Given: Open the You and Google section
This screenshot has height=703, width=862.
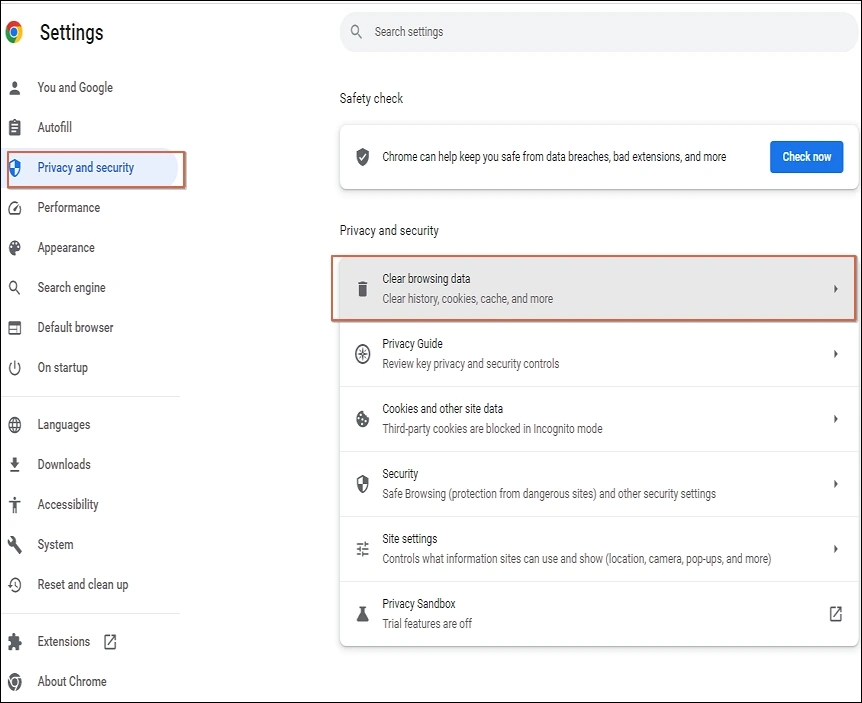Looking at the screenshot, I should point(75,88).
